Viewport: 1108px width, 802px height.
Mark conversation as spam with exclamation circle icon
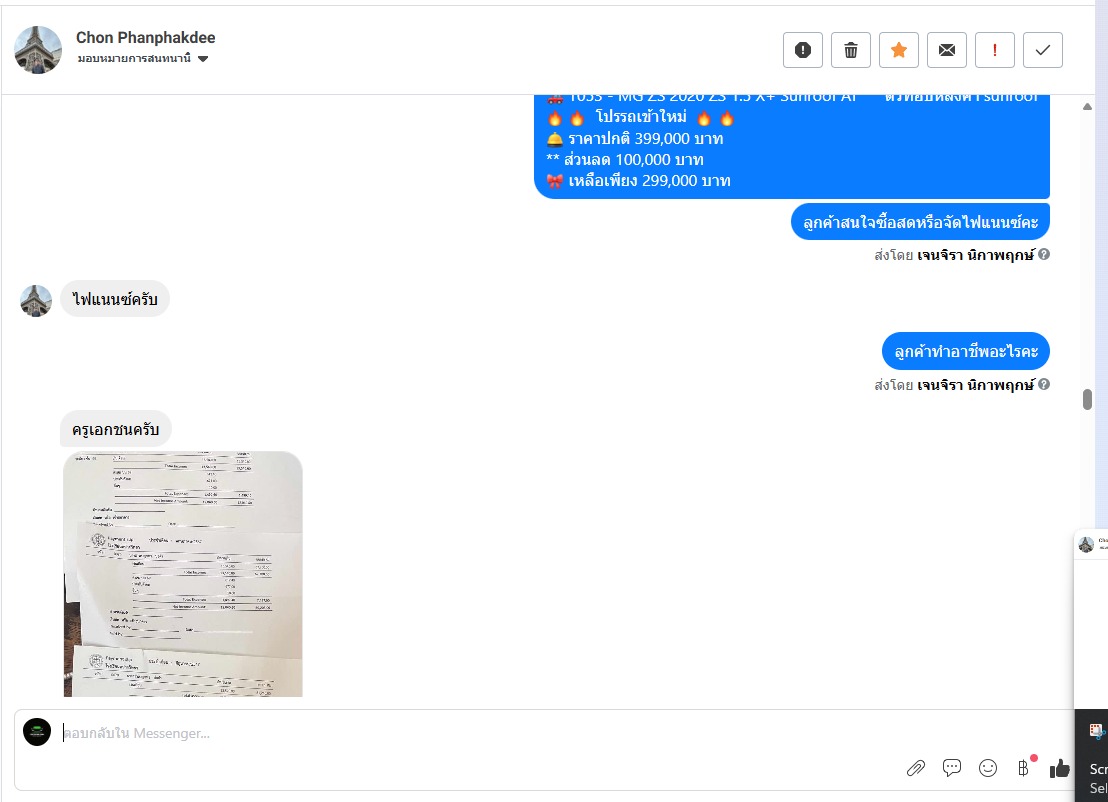coord(803,50)
